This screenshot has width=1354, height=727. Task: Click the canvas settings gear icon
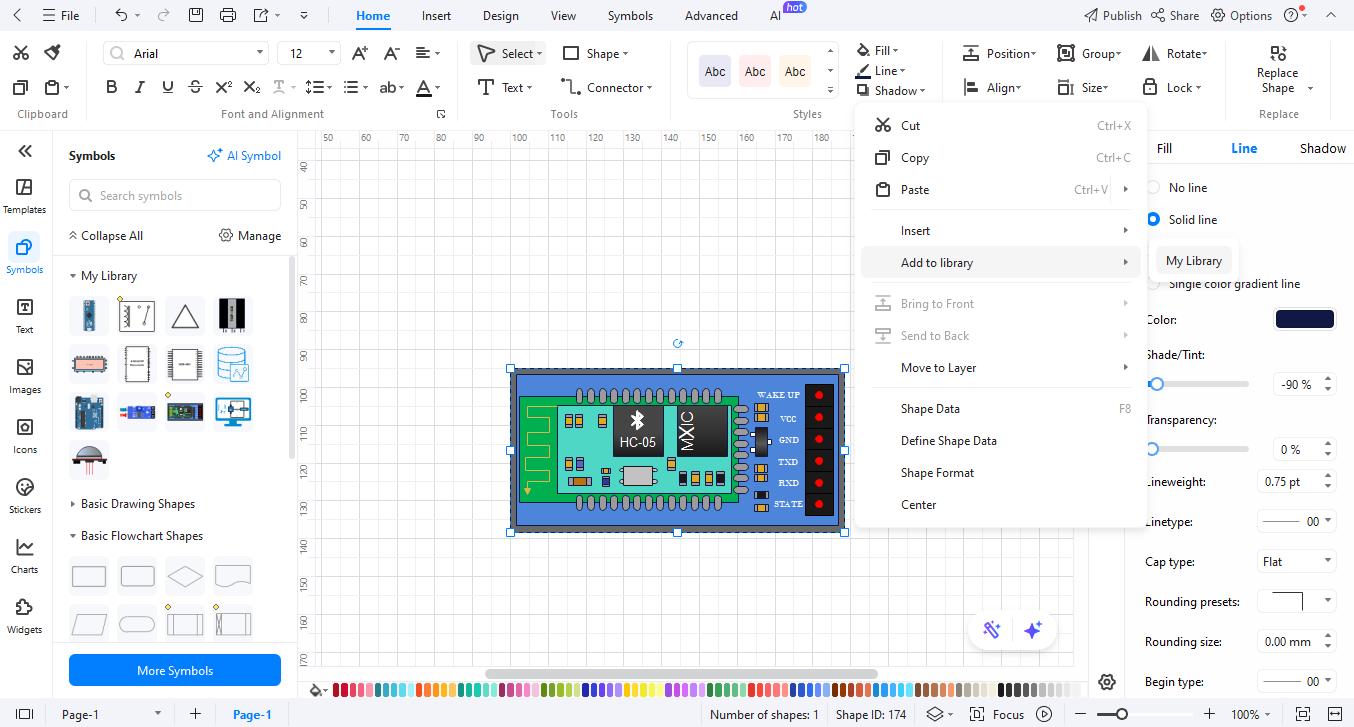pyautogui.click(x=1107, y=682)
